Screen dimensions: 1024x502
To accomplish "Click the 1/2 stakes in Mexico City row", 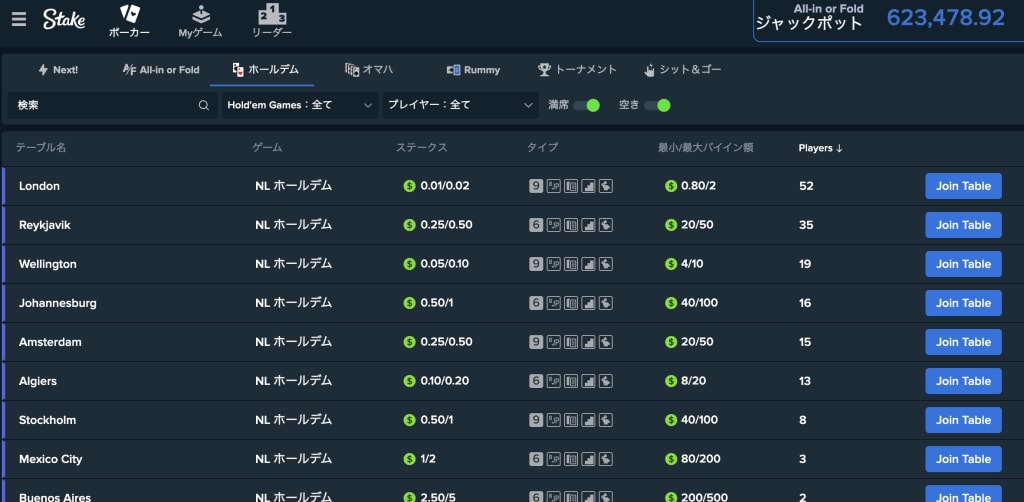I will pyautogui.click(x=428, y=460).
